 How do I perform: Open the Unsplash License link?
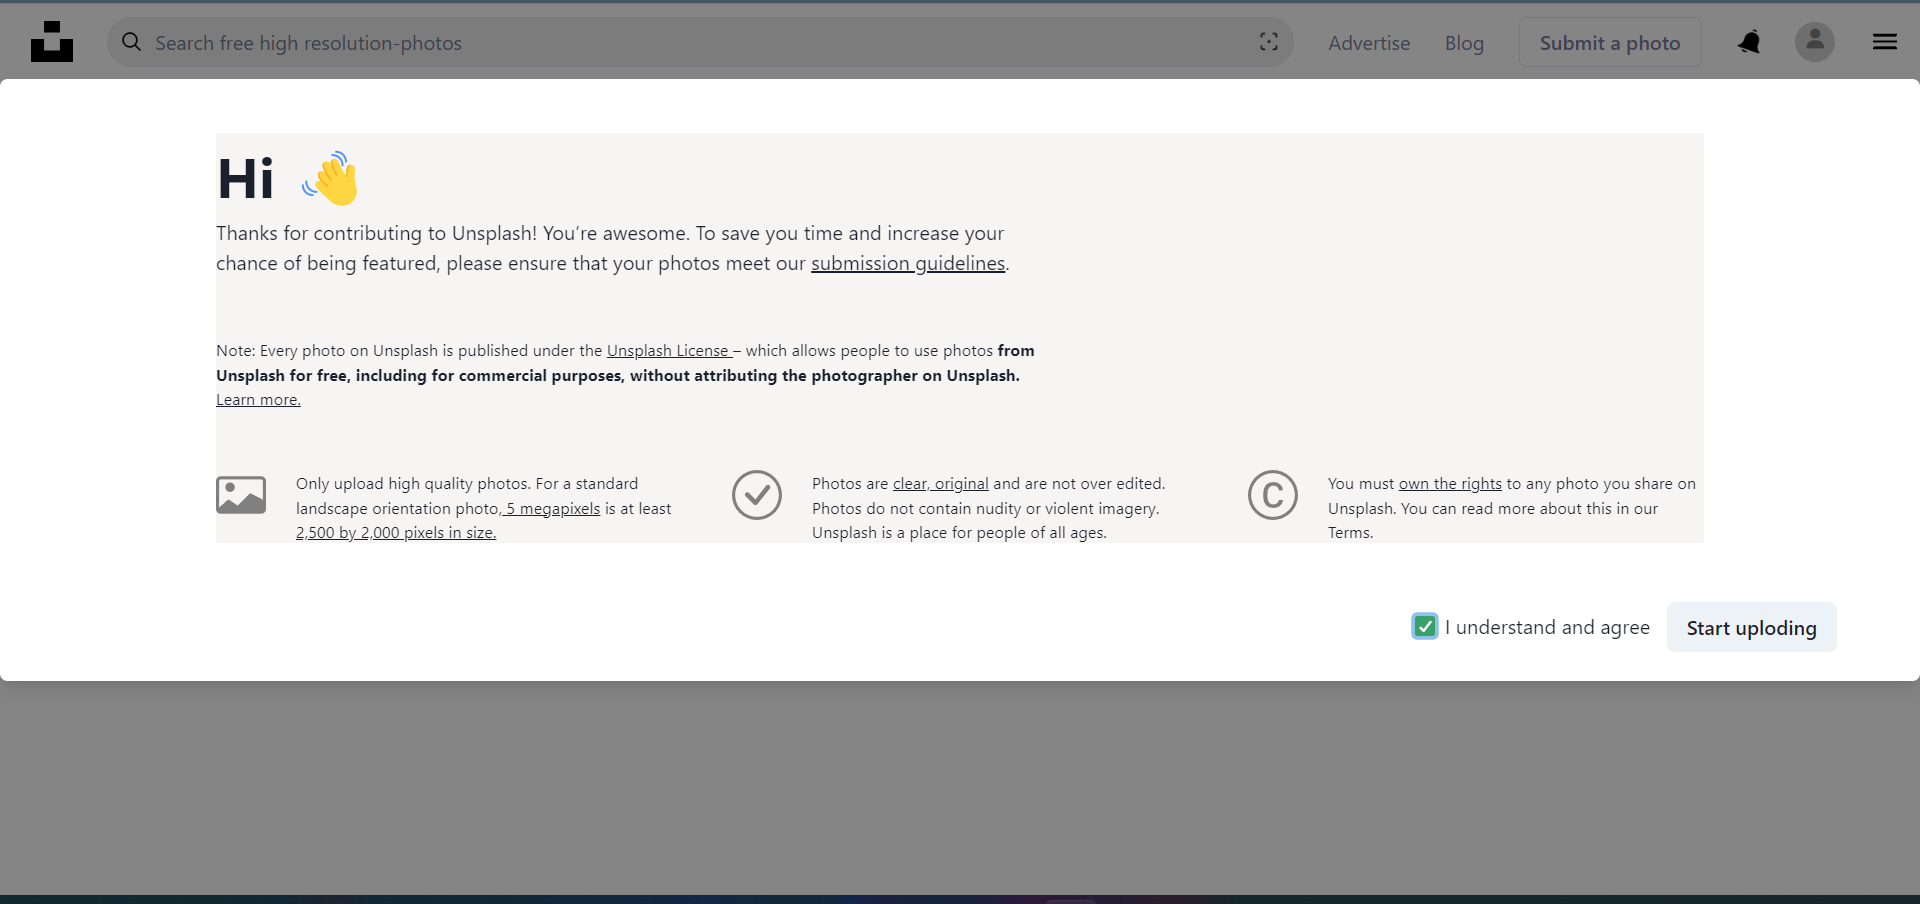click(x=669, y=351)
